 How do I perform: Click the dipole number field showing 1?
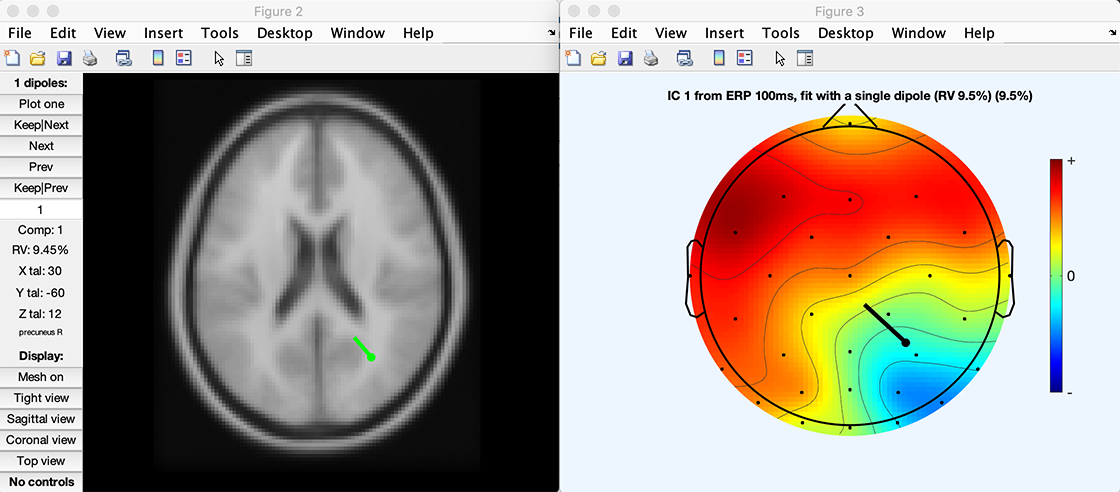click(x=41, y=210)
